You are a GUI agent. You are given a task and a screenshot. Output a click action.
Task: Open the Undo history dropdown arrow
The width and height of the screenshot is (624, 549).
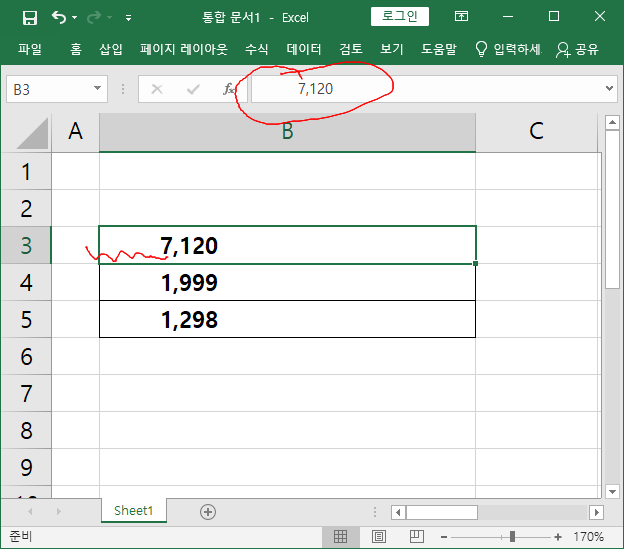pyautogui.click(x=74, y=18)
